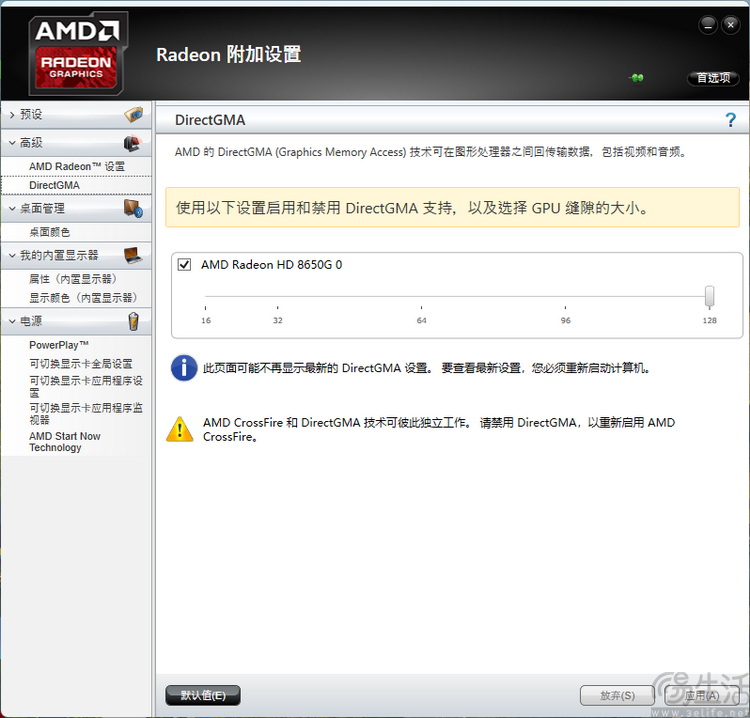
Task: Open the 首选项 preferences button
Action: 713,77
